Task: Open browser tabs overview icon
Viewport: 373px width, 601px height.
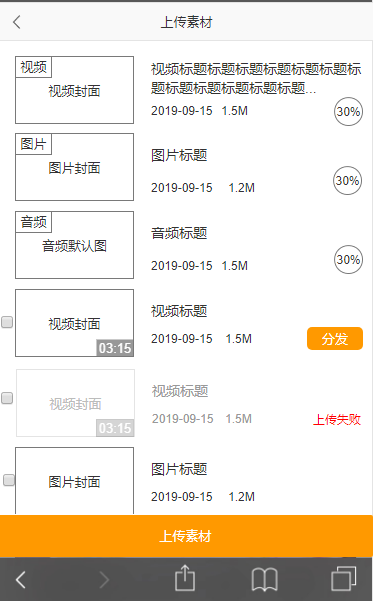Action: point(344,578)
